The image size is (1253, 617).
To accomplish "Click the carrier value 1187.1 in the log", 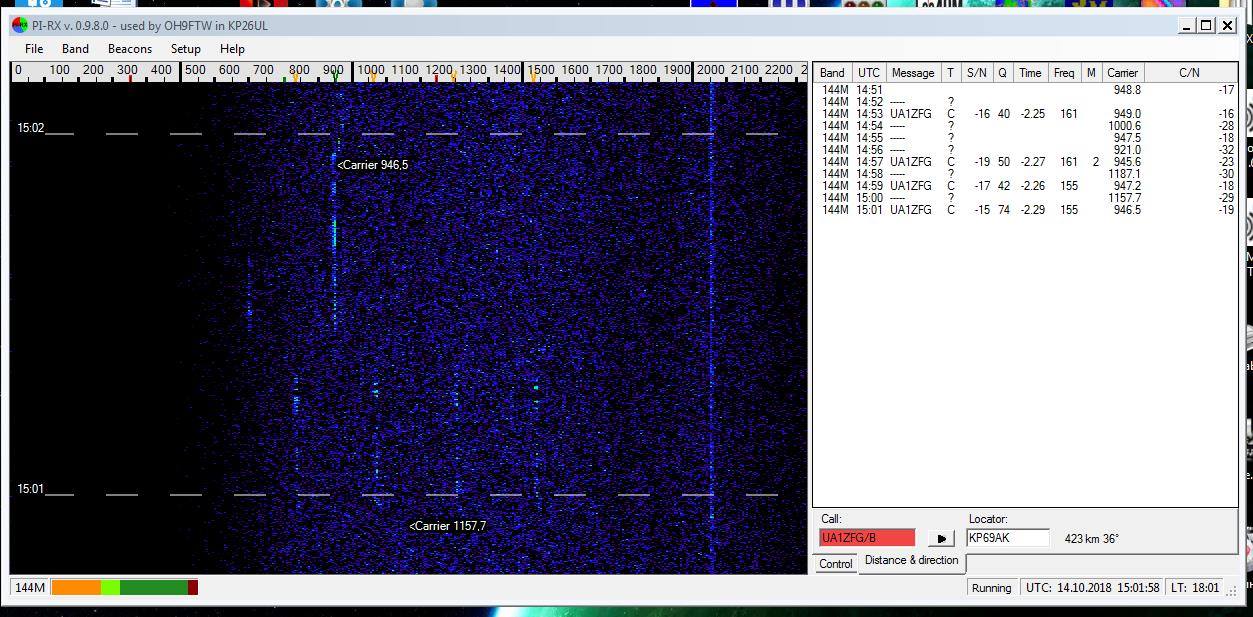I will coord(1124,174).
